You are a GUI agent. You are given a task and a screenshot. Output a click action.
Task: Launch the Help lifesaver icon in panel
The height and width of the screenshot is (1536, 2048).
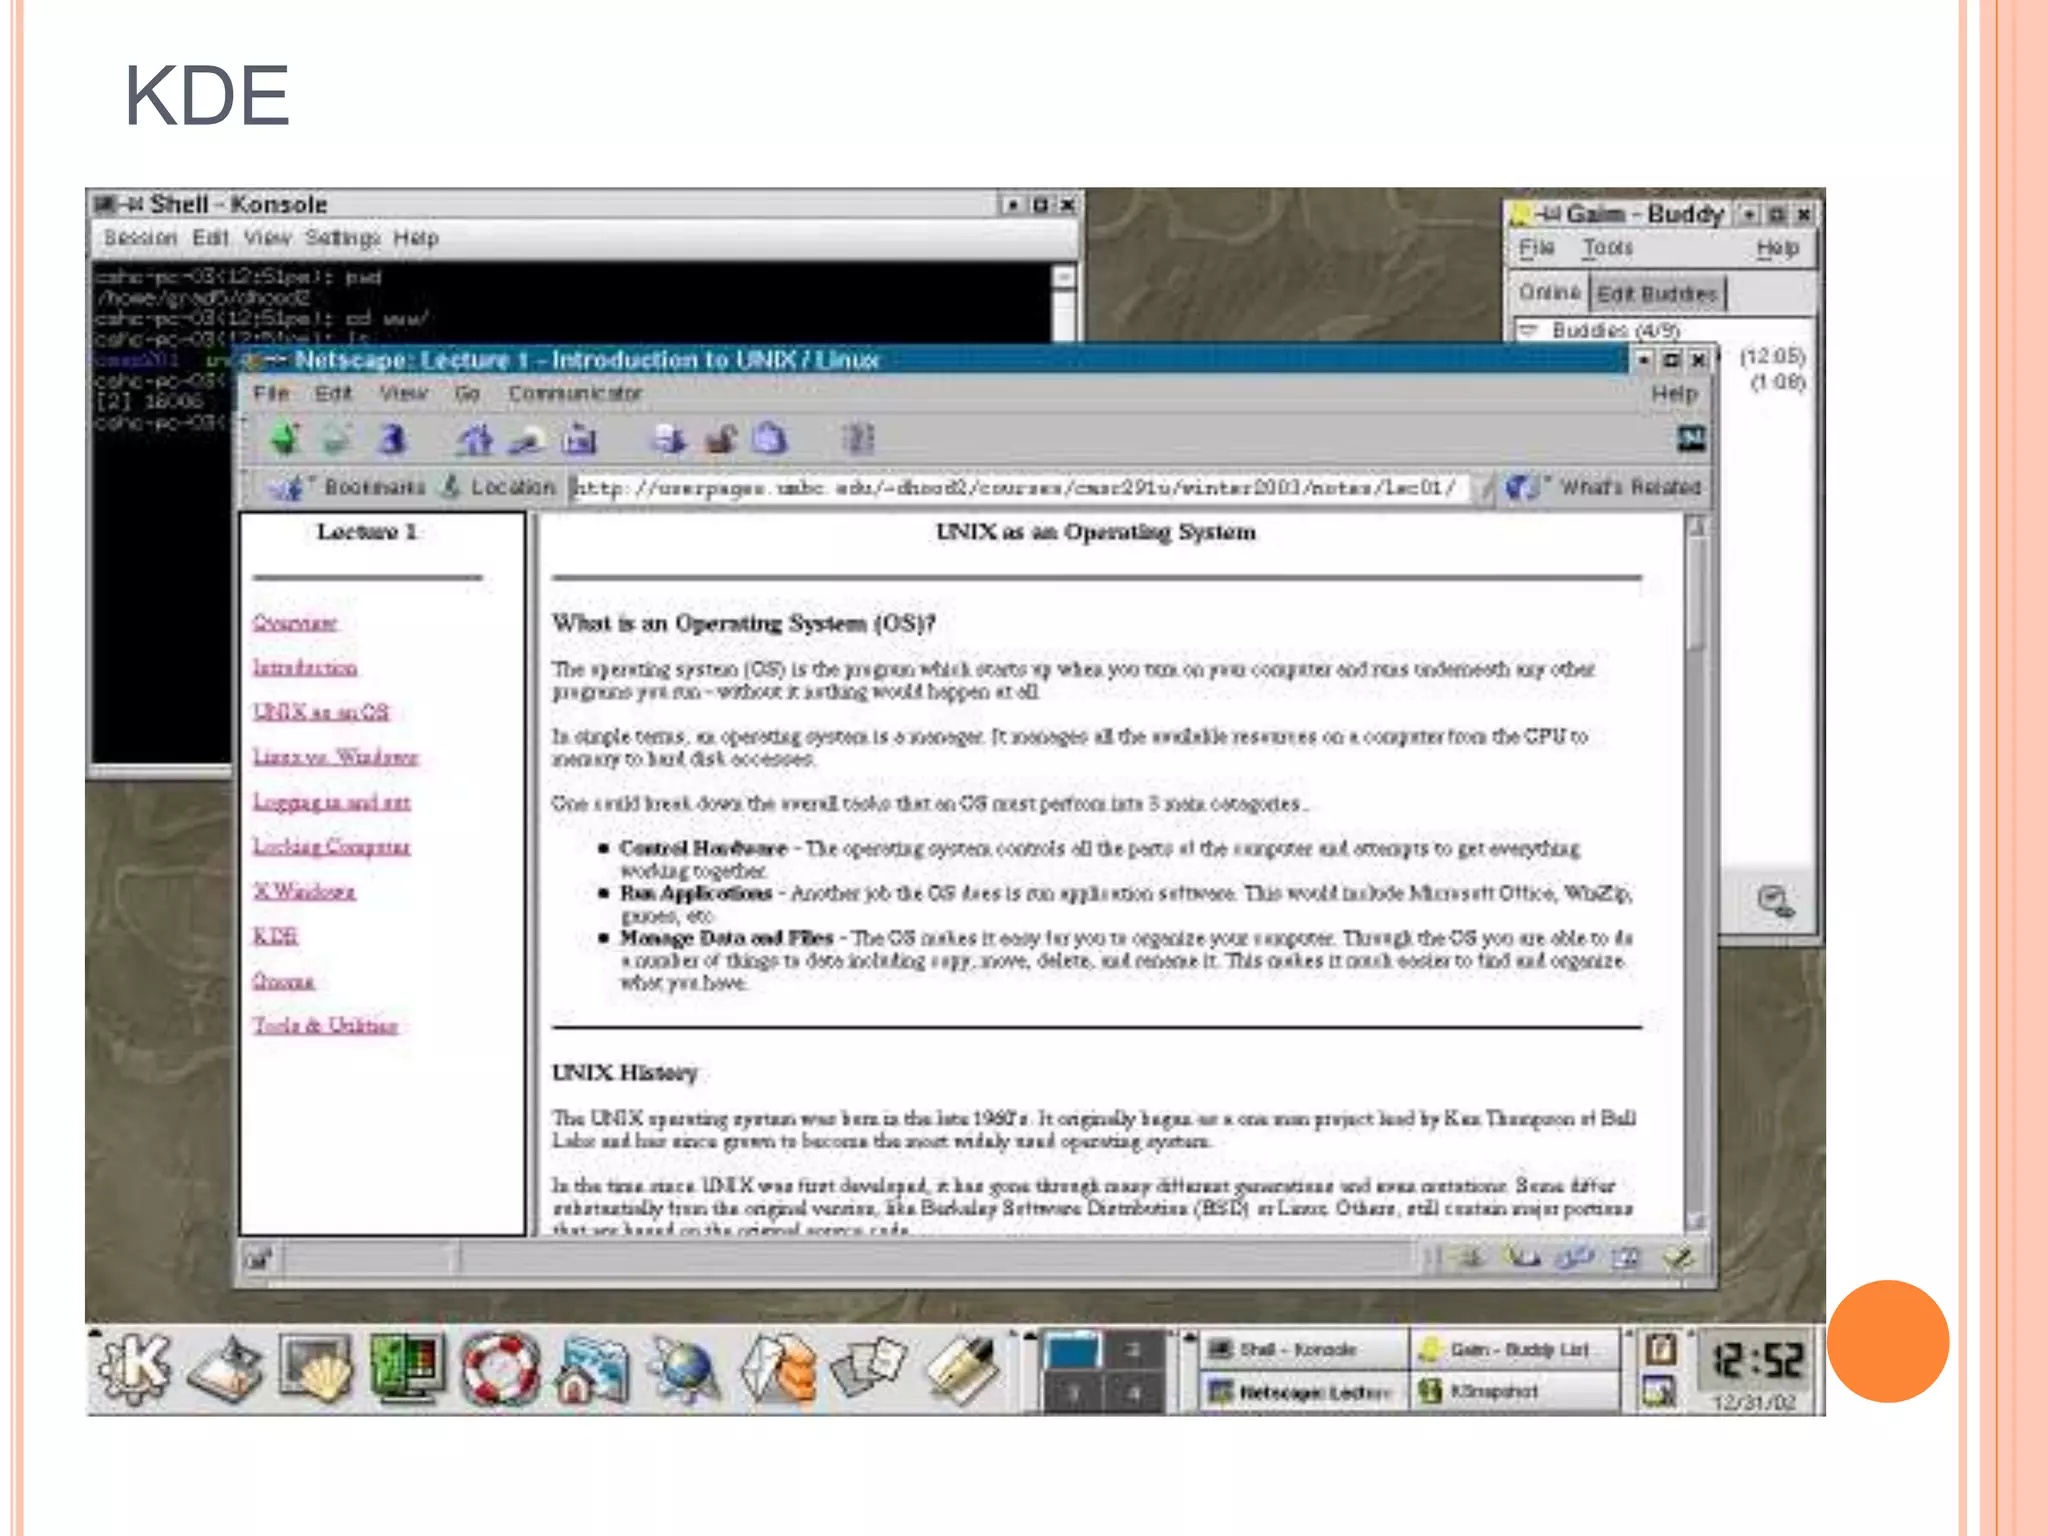[500, 1368]
